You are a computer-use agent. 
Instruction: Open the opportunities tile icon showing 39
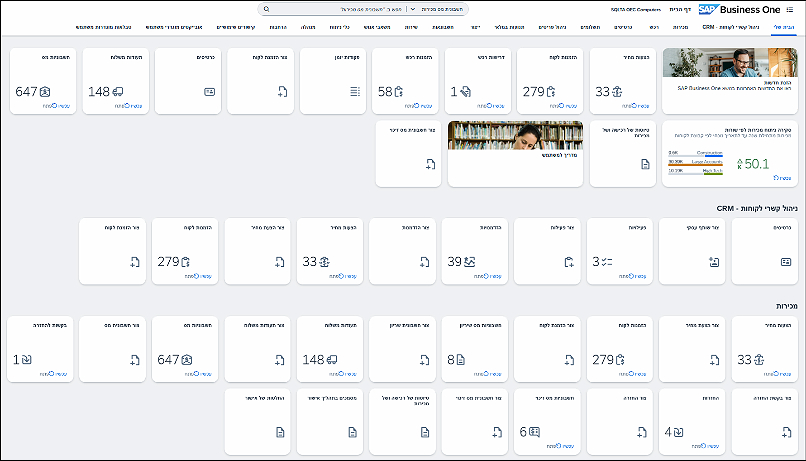(456, 262)
